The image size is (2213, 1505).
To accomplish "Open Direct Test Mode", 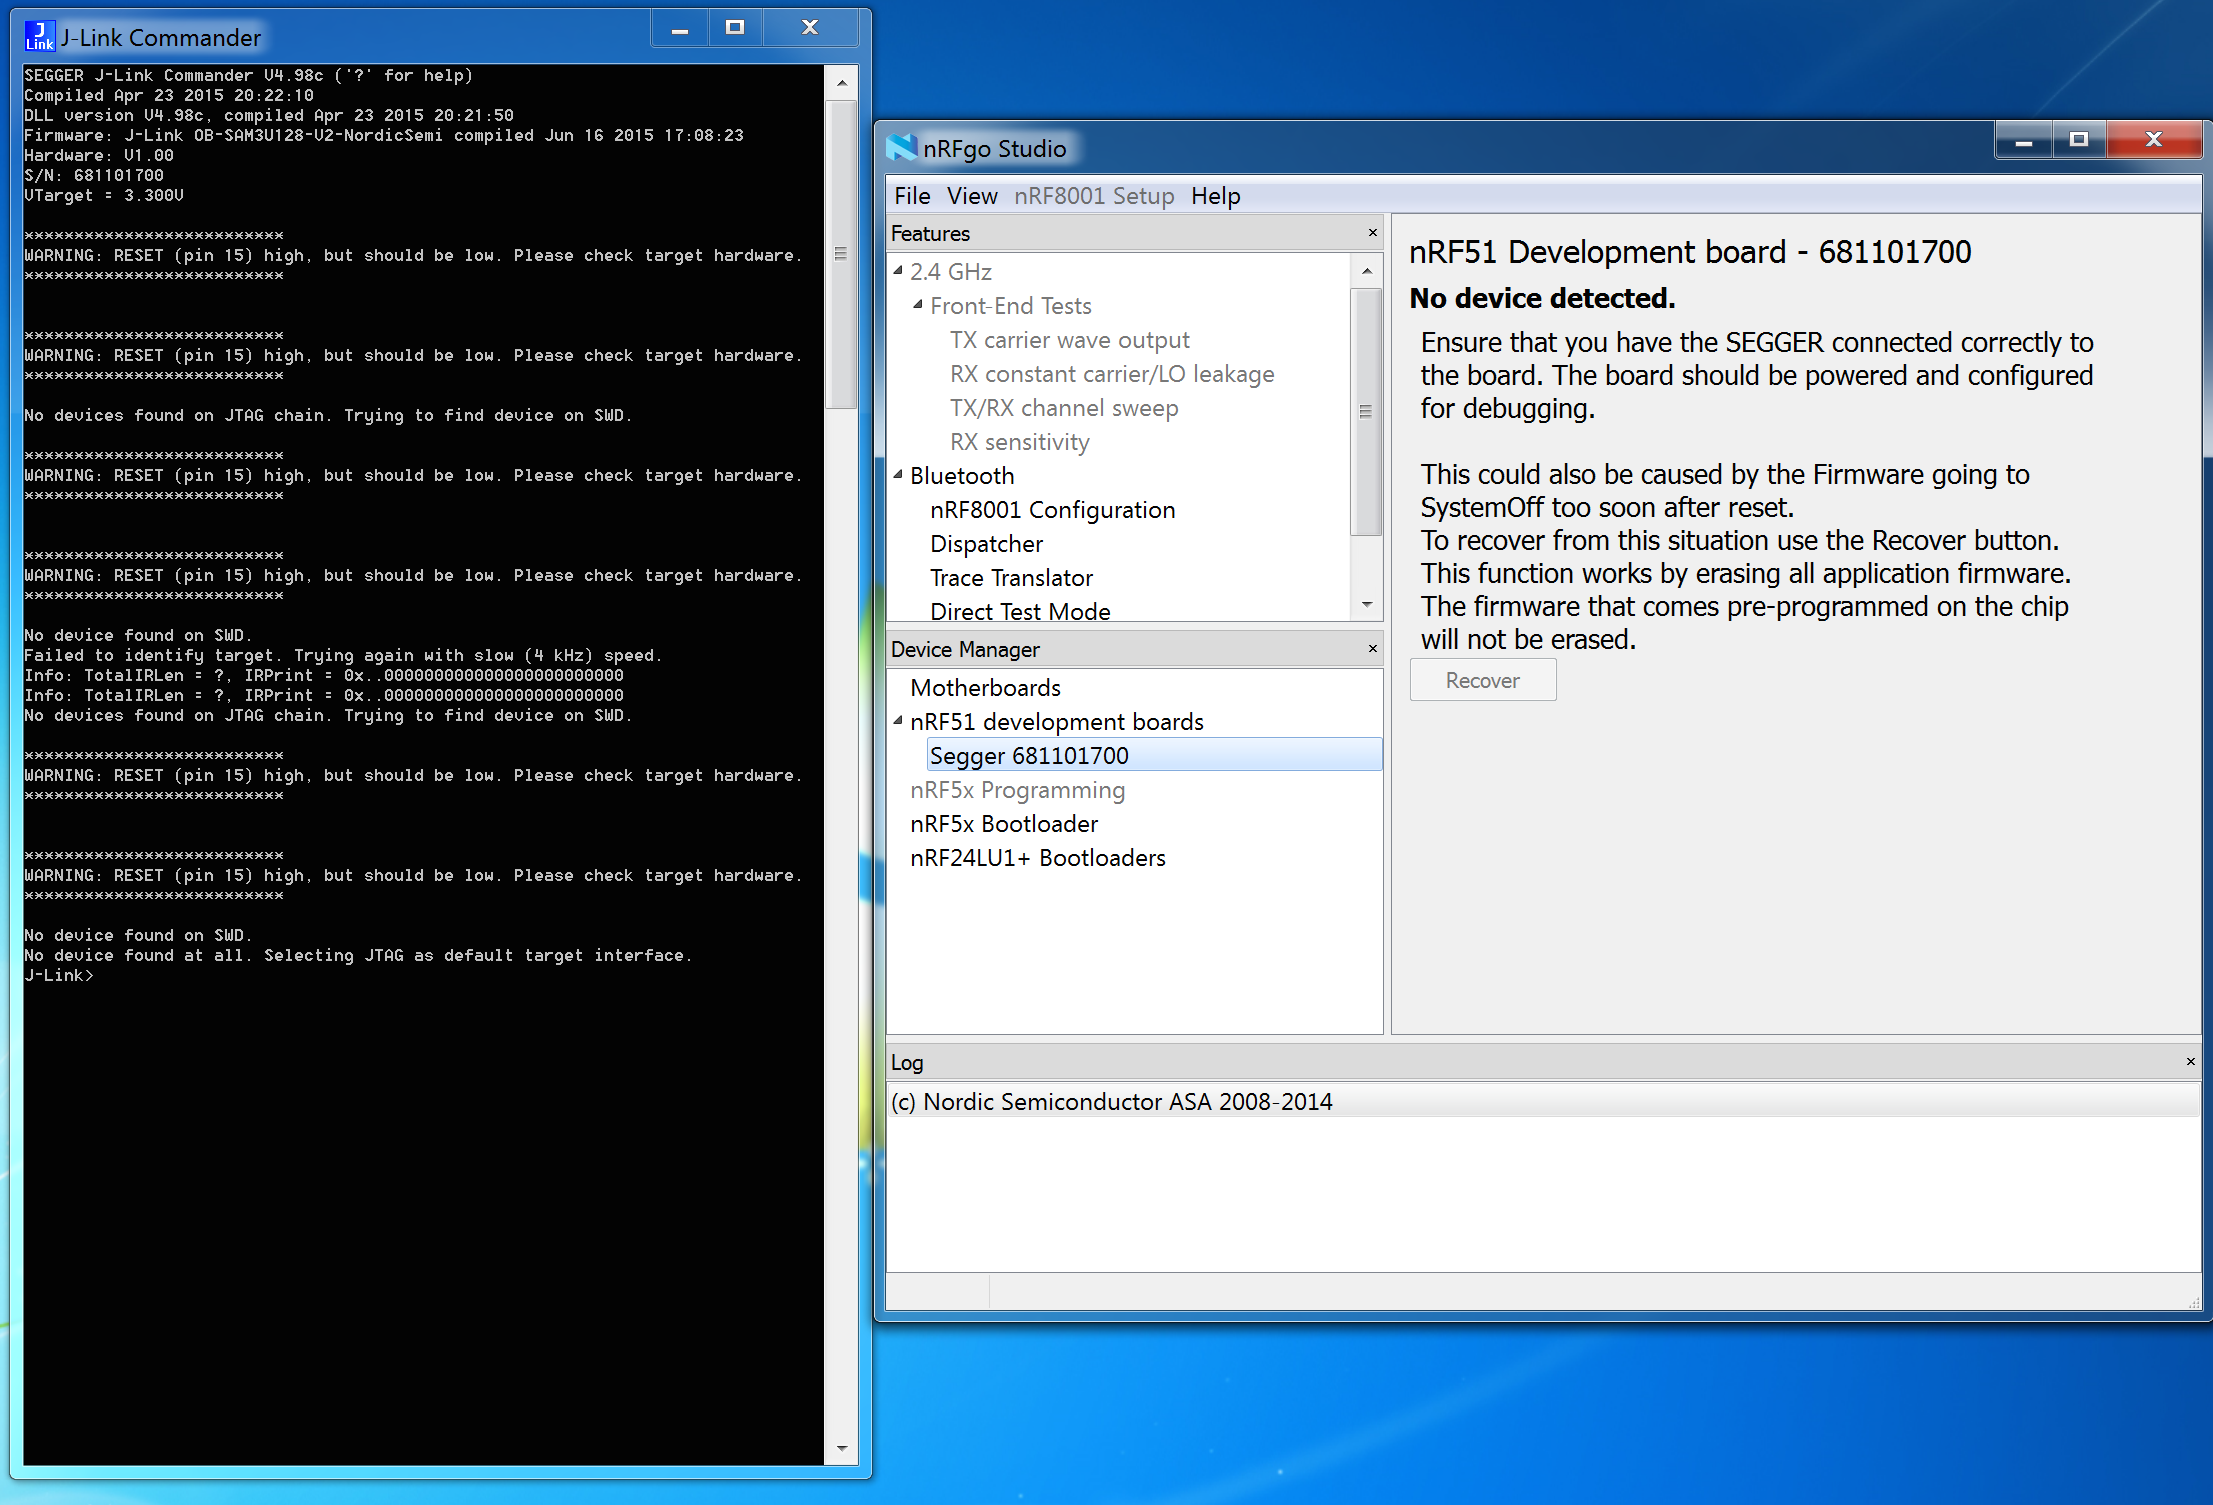I will 1020,611.
